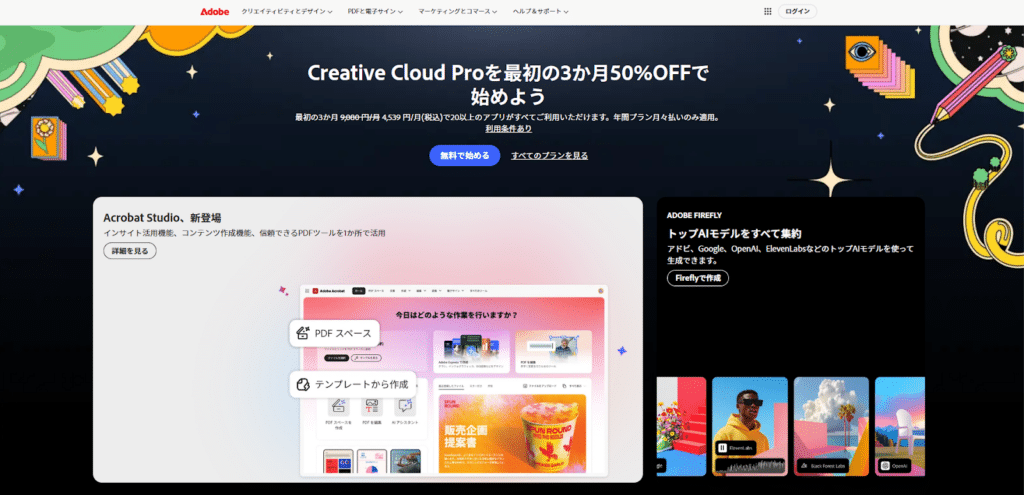Open the 利用条件あり terms link
This screenshot has height=495, width=1024.
(x=508, y=129)
